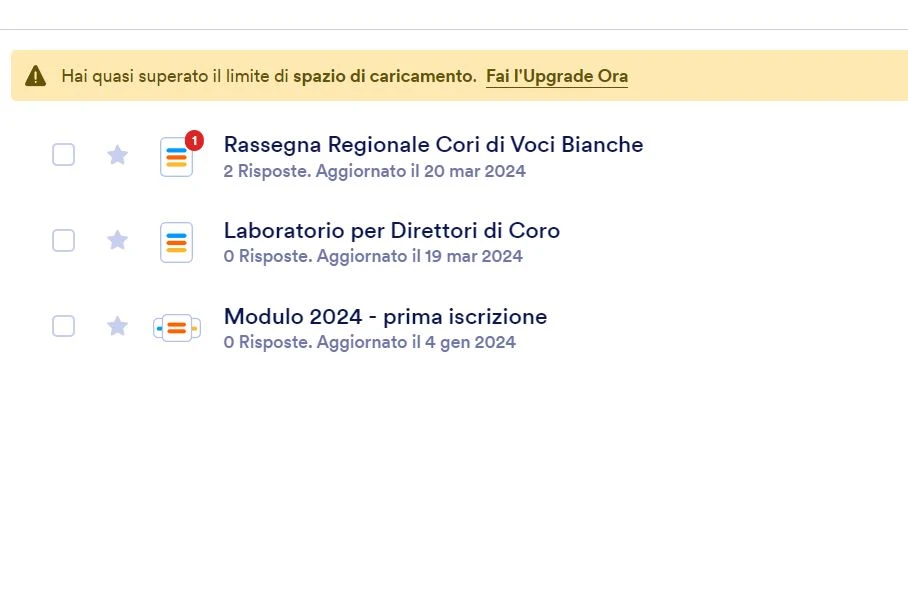Check the Laboratorio per Direttori checkbox
The width and height of the screenshot is (908, 611).
click(x=63, y=240)
